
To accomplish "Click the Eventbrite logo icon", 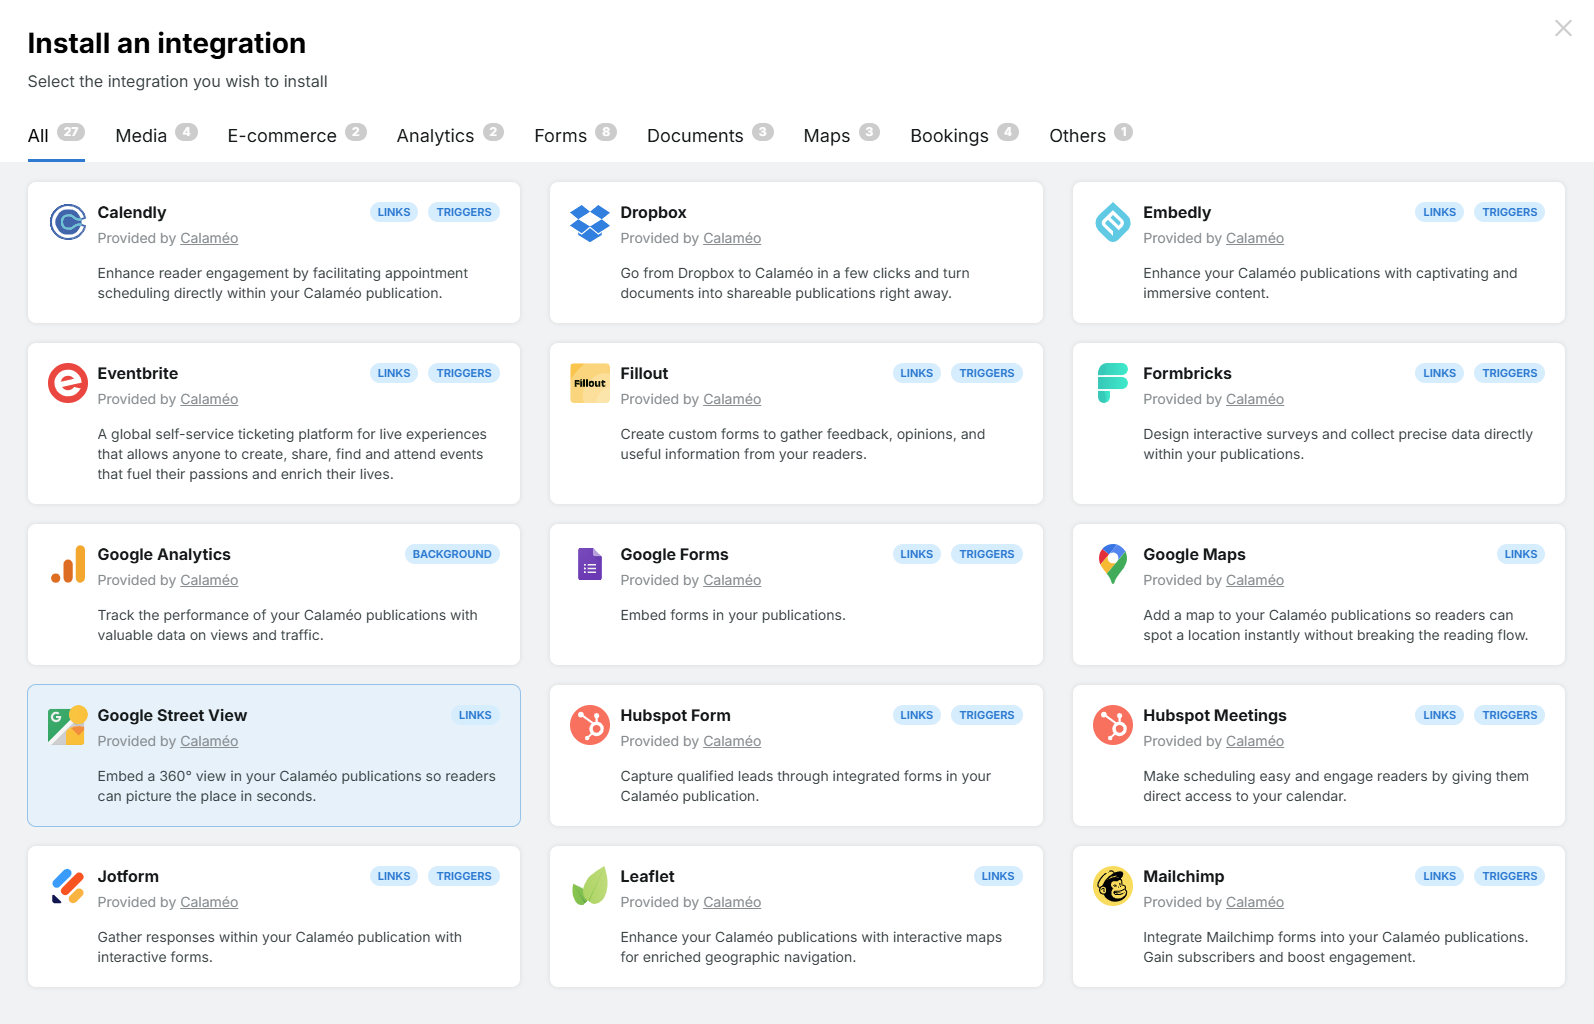I will point(68,383).
